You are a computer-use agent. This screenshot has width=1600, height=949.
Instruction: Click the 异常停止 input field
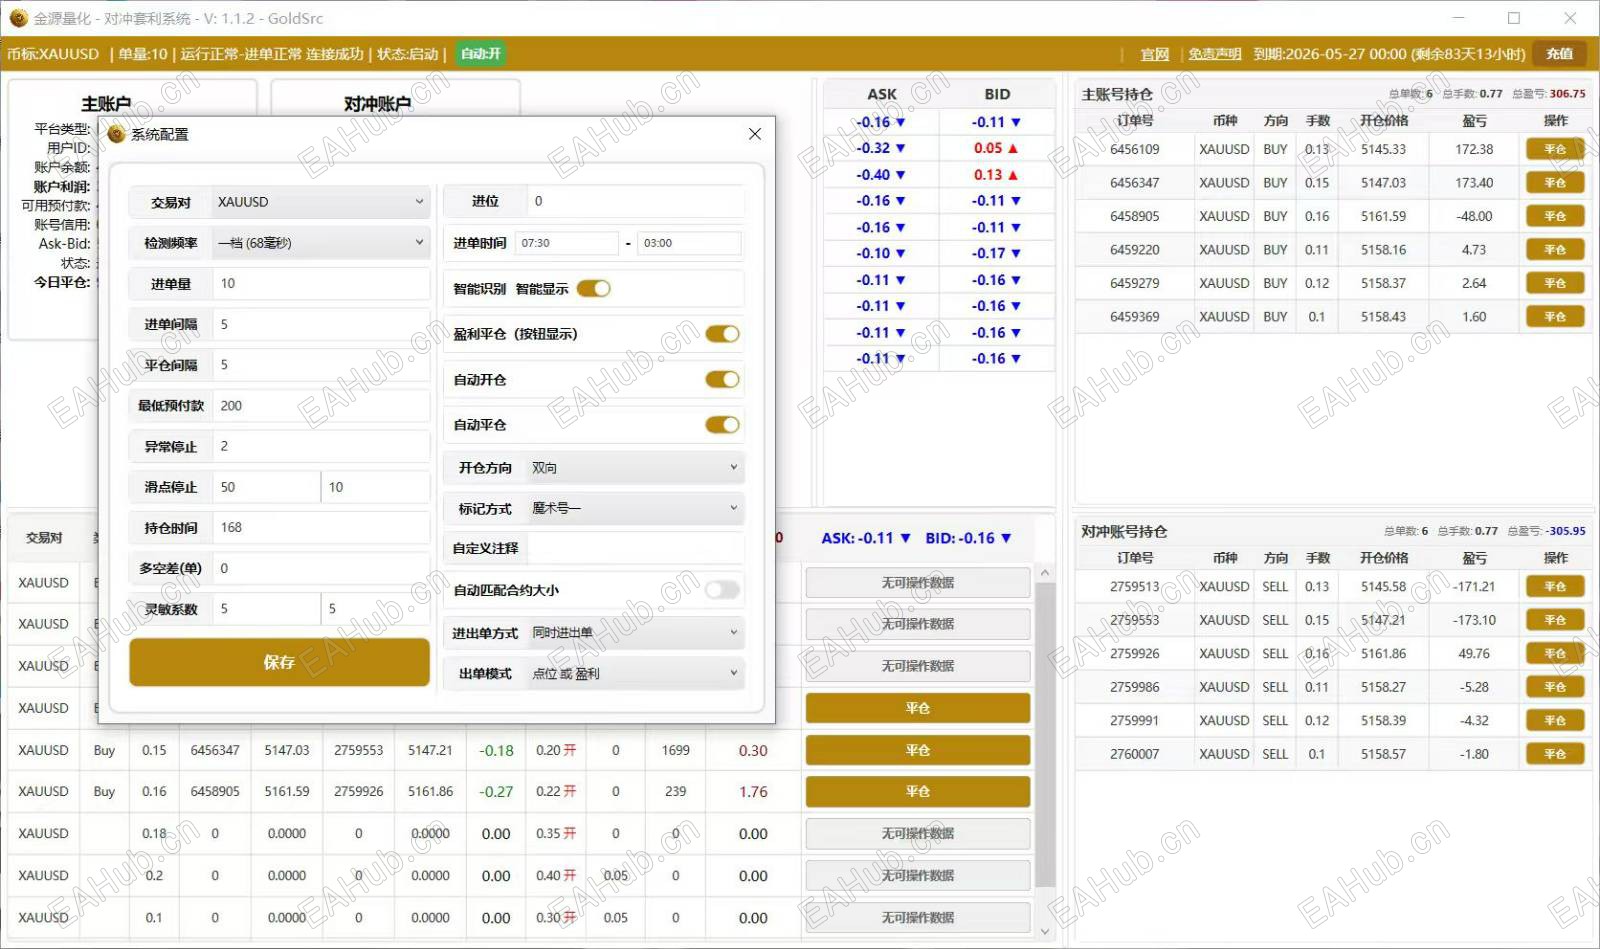point(321,446)
